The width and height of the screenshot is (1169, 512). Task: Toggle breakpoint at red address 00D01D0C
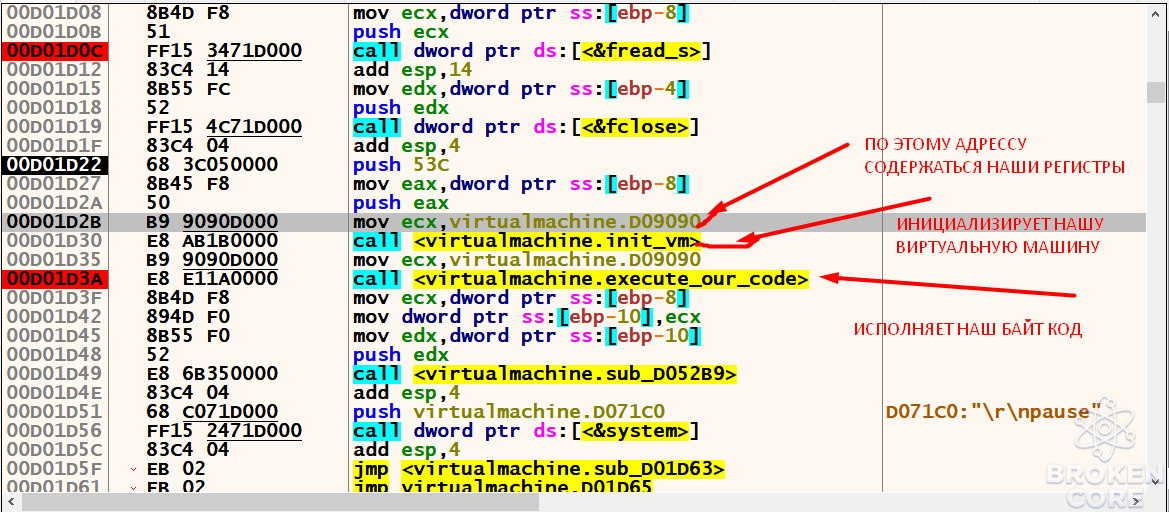[x=57, y=51]
